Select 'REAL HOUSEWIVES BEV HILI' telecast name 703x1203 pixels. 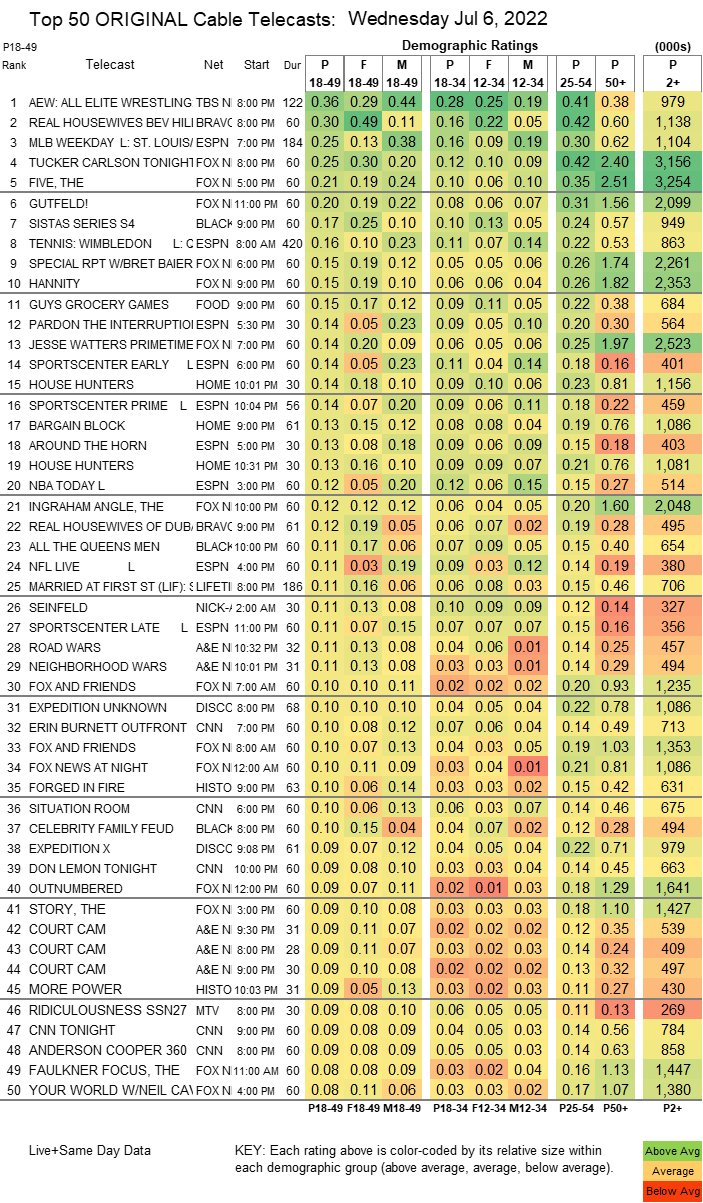click(111, 122)
